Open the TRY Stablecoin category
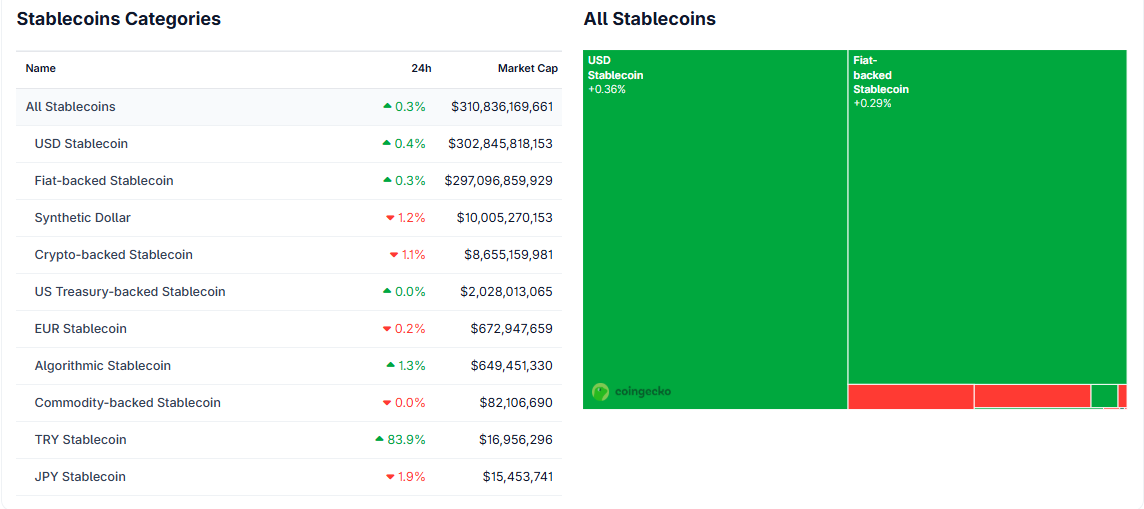1144x509 pixels. [x=81, y=440]
